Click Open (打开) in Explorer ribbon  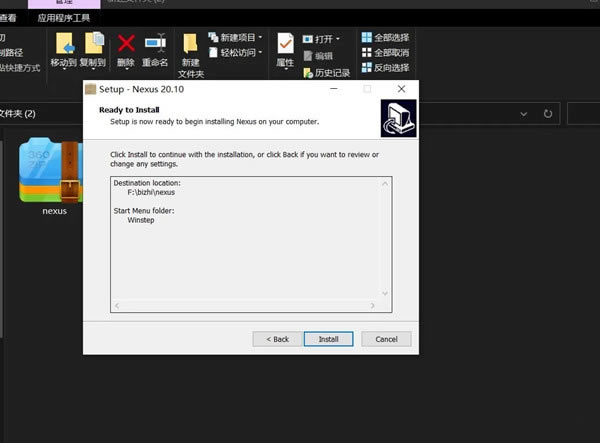pyautogui.click(x=321, y=39)
